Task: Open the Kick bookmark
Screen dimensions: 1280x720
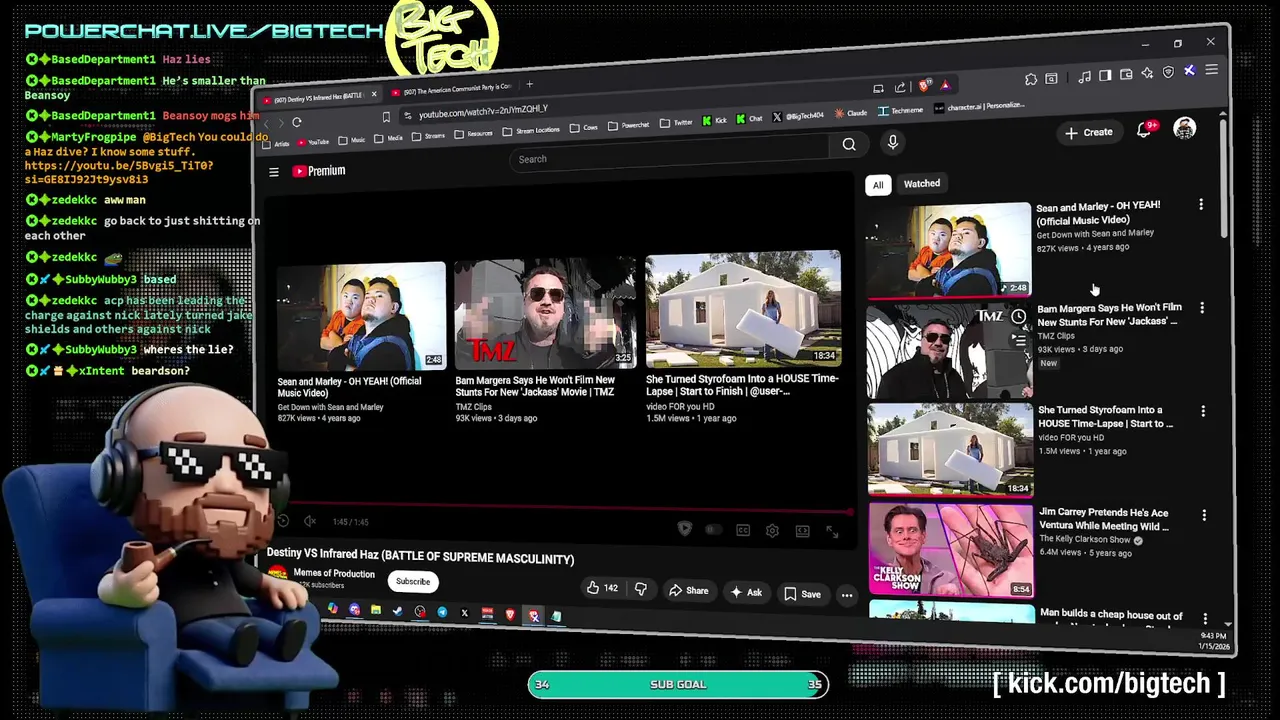Action: pyautogui.click(x=715, y=120)
